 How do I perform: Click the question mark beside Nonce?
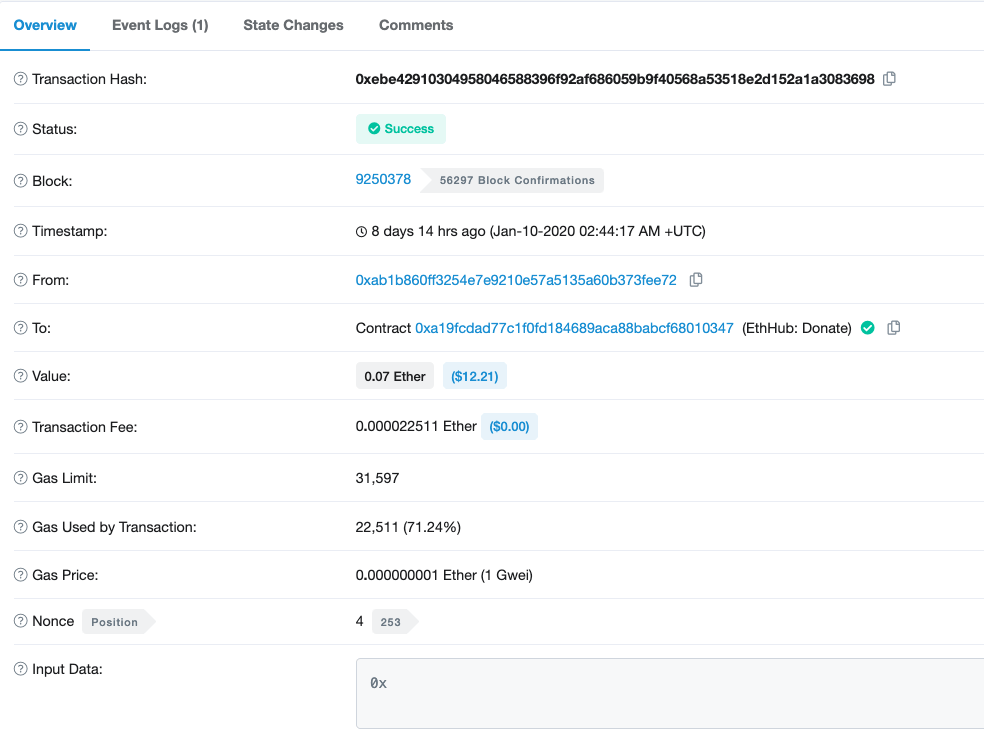[x=18, y=620]
